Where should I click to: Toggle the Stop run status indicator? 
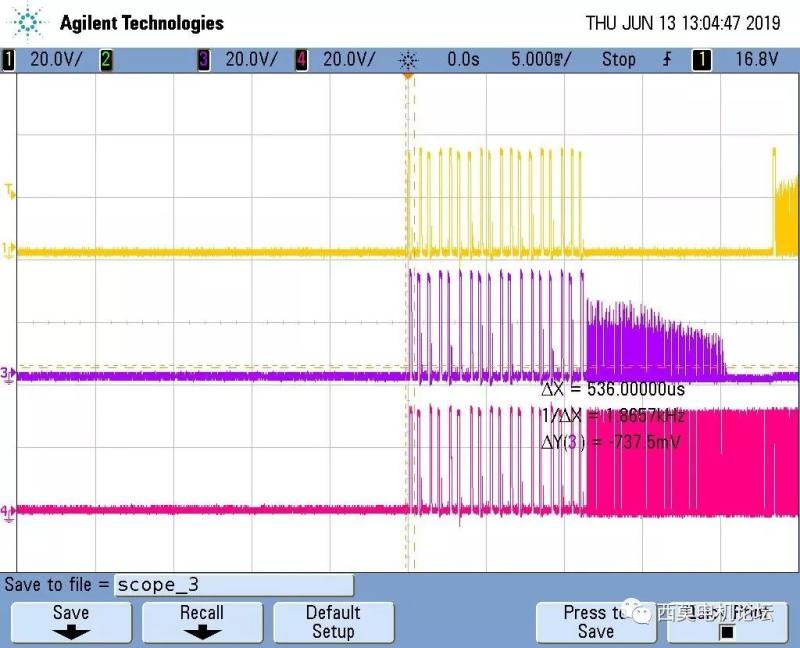[618, 60]
